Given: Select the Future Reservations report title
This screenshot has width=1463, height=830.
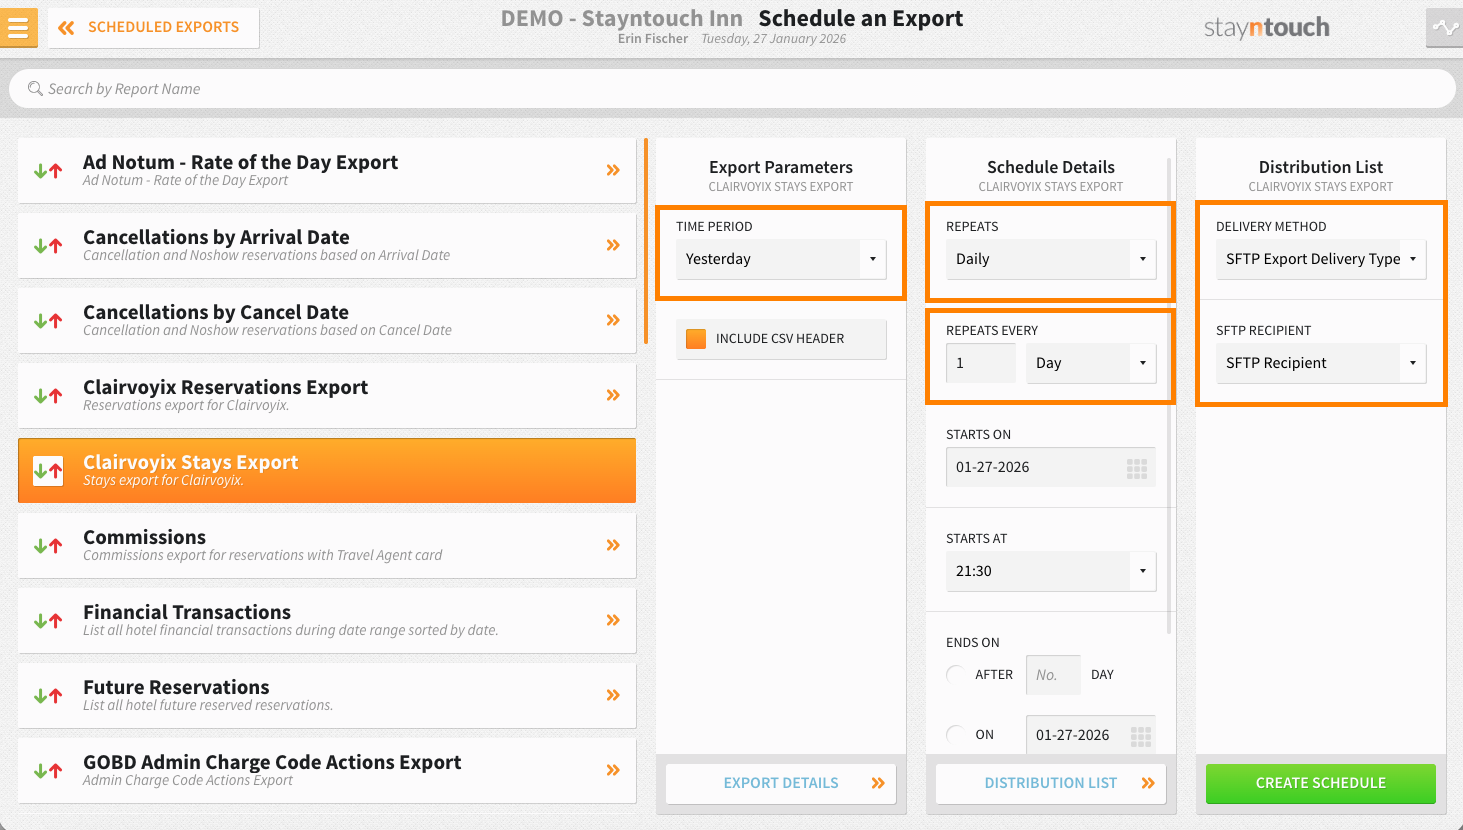Looking at the screenshot, I should point(176,687).
